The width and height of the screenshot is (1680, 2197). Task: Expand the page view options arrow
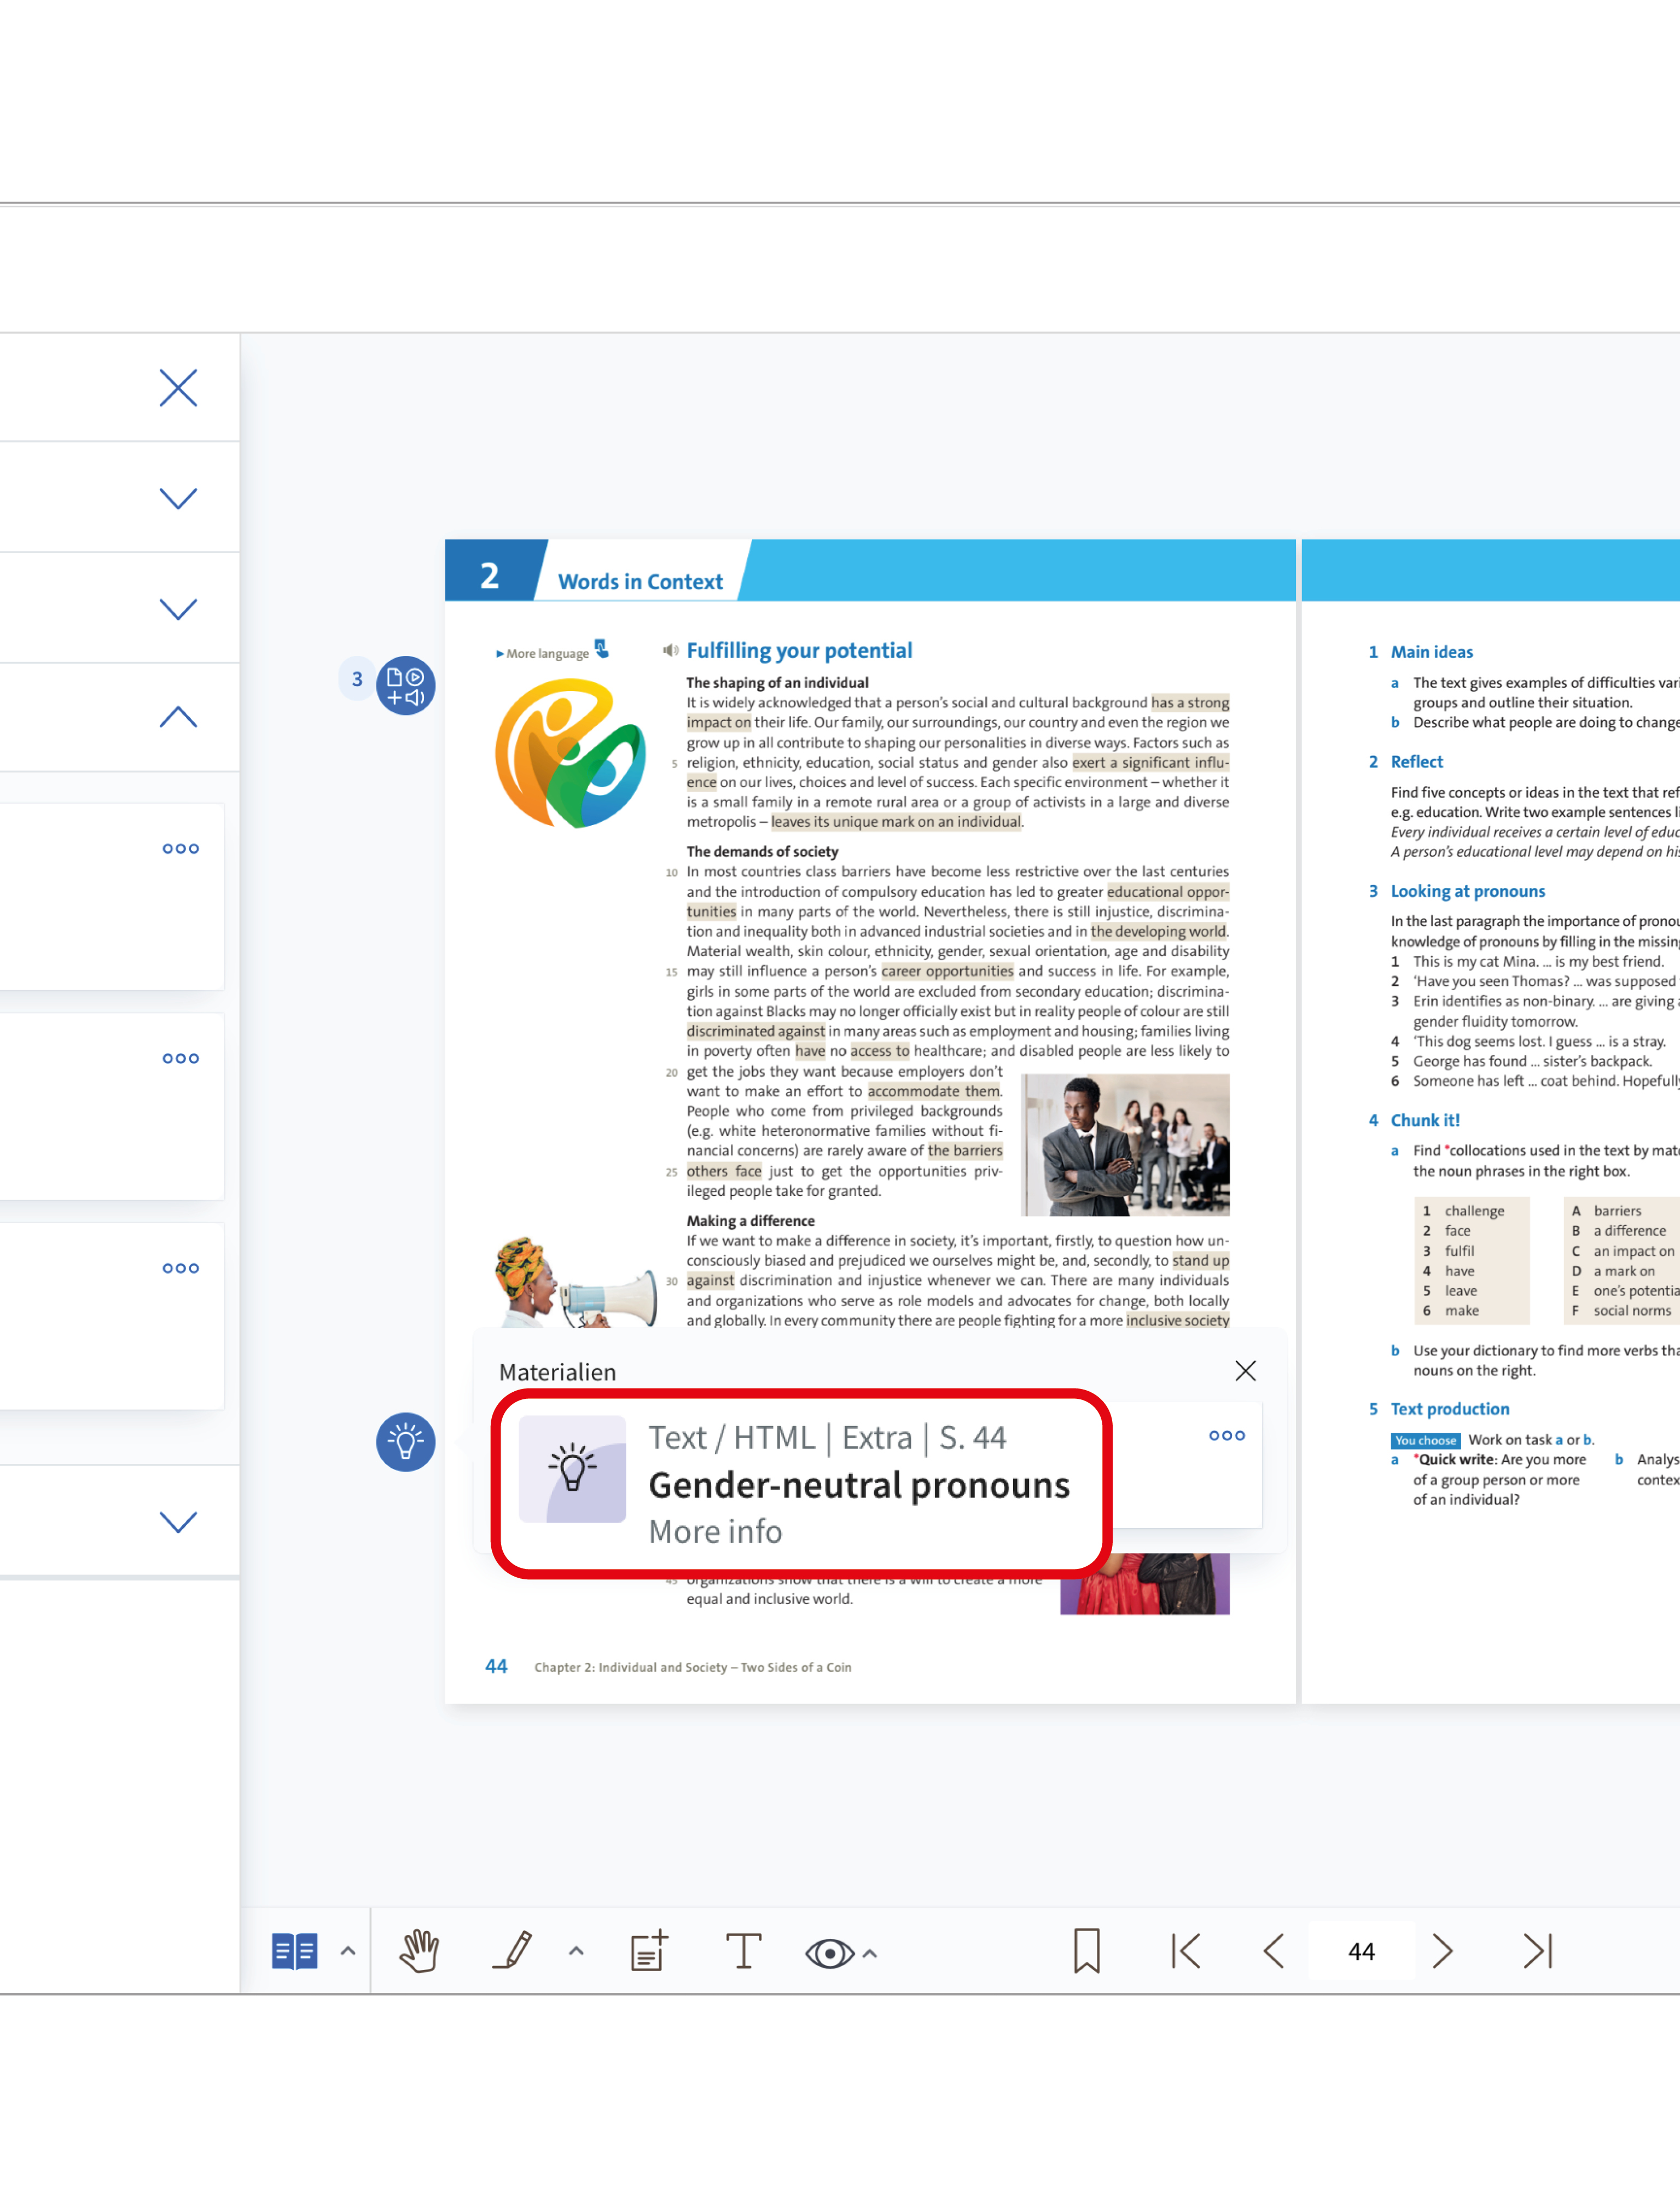click(348, 1950)
